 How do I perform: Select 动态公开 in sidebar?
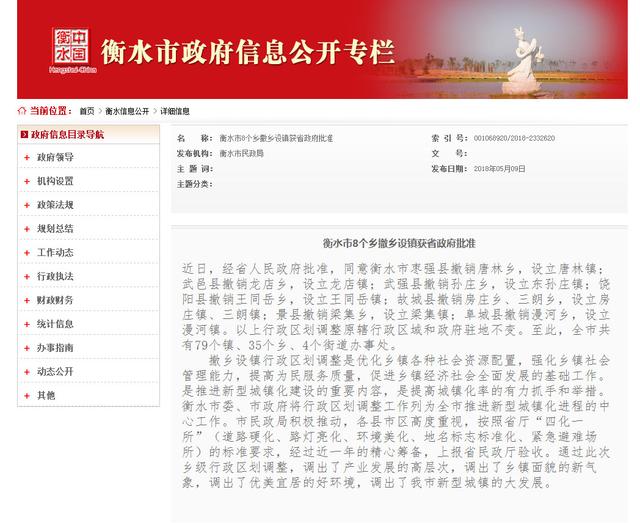point(55,372)
